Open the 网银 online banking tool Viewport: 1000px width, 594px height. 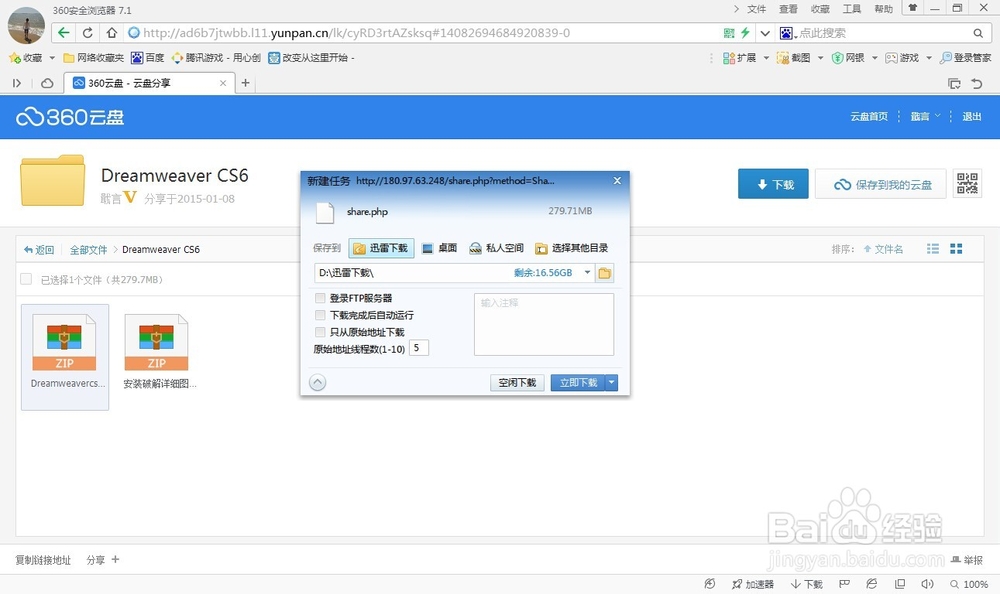848,58
